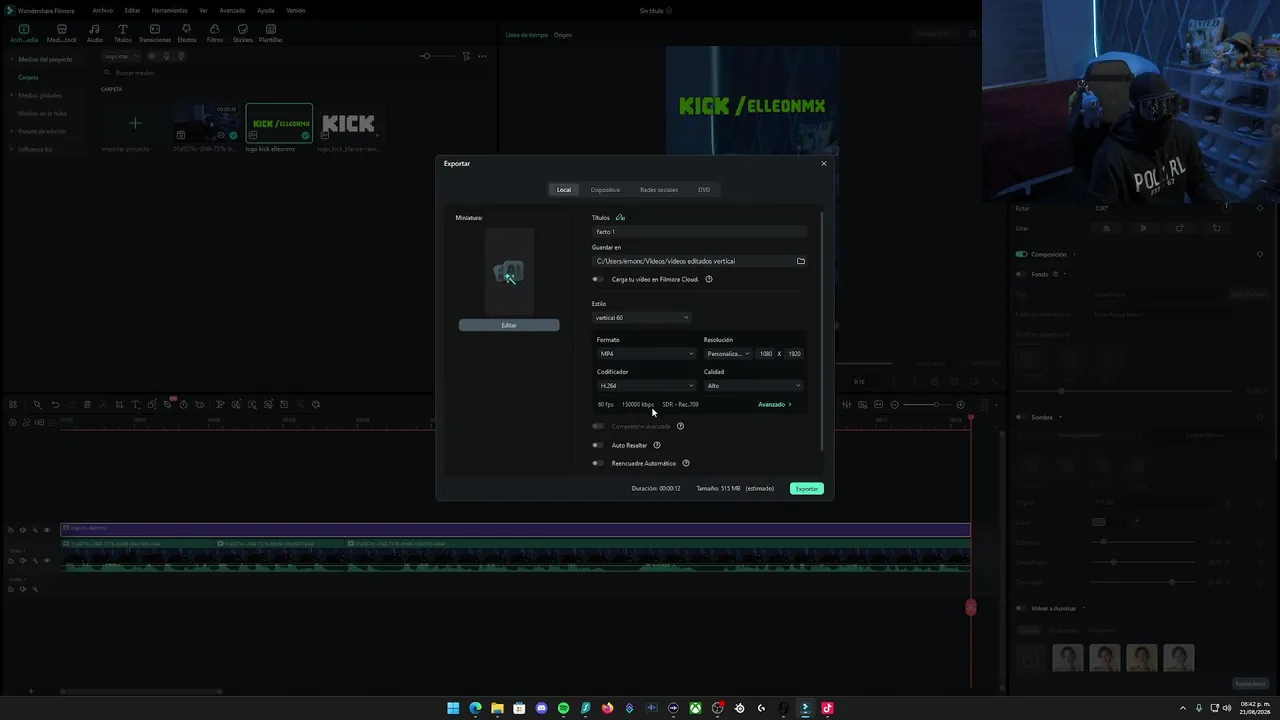
Task: Open the Herramientas menu
Action: coord(170,10)
